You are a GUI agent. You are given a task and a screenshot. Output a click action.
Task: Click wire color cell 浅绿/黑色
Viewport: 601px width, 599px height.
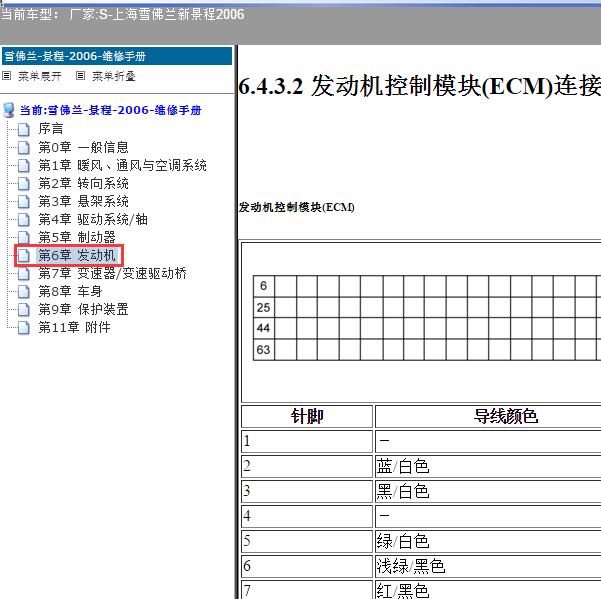click(488, 566)
